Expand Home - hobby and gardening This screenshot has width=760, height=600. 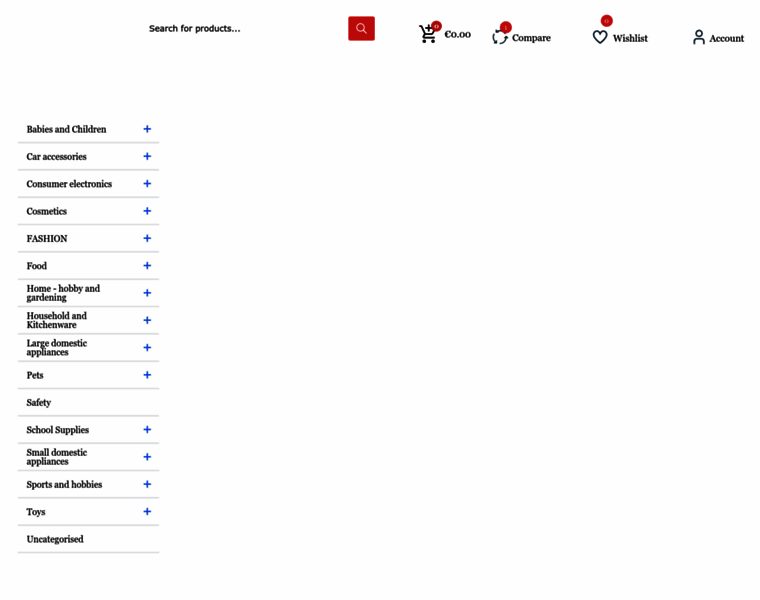(x=147, y=293)
